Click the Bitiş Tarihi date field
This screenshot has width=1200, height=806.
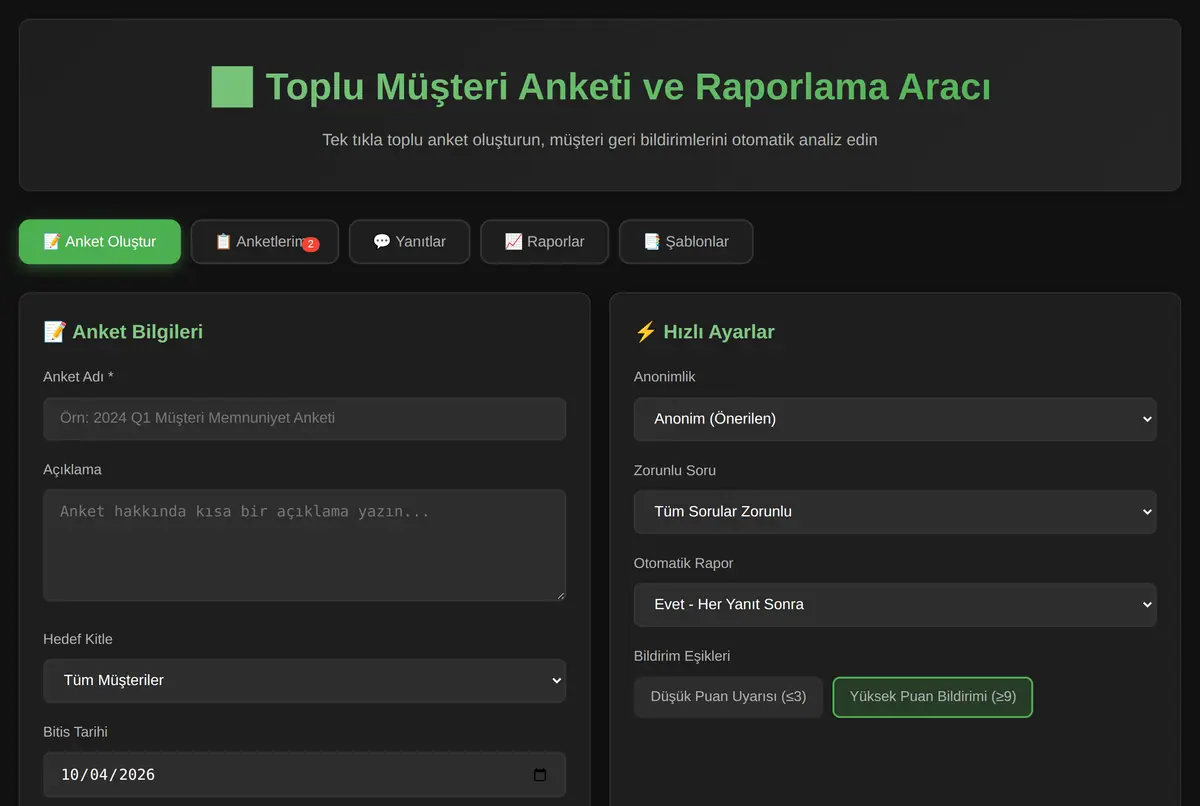(x=304, y=774)
